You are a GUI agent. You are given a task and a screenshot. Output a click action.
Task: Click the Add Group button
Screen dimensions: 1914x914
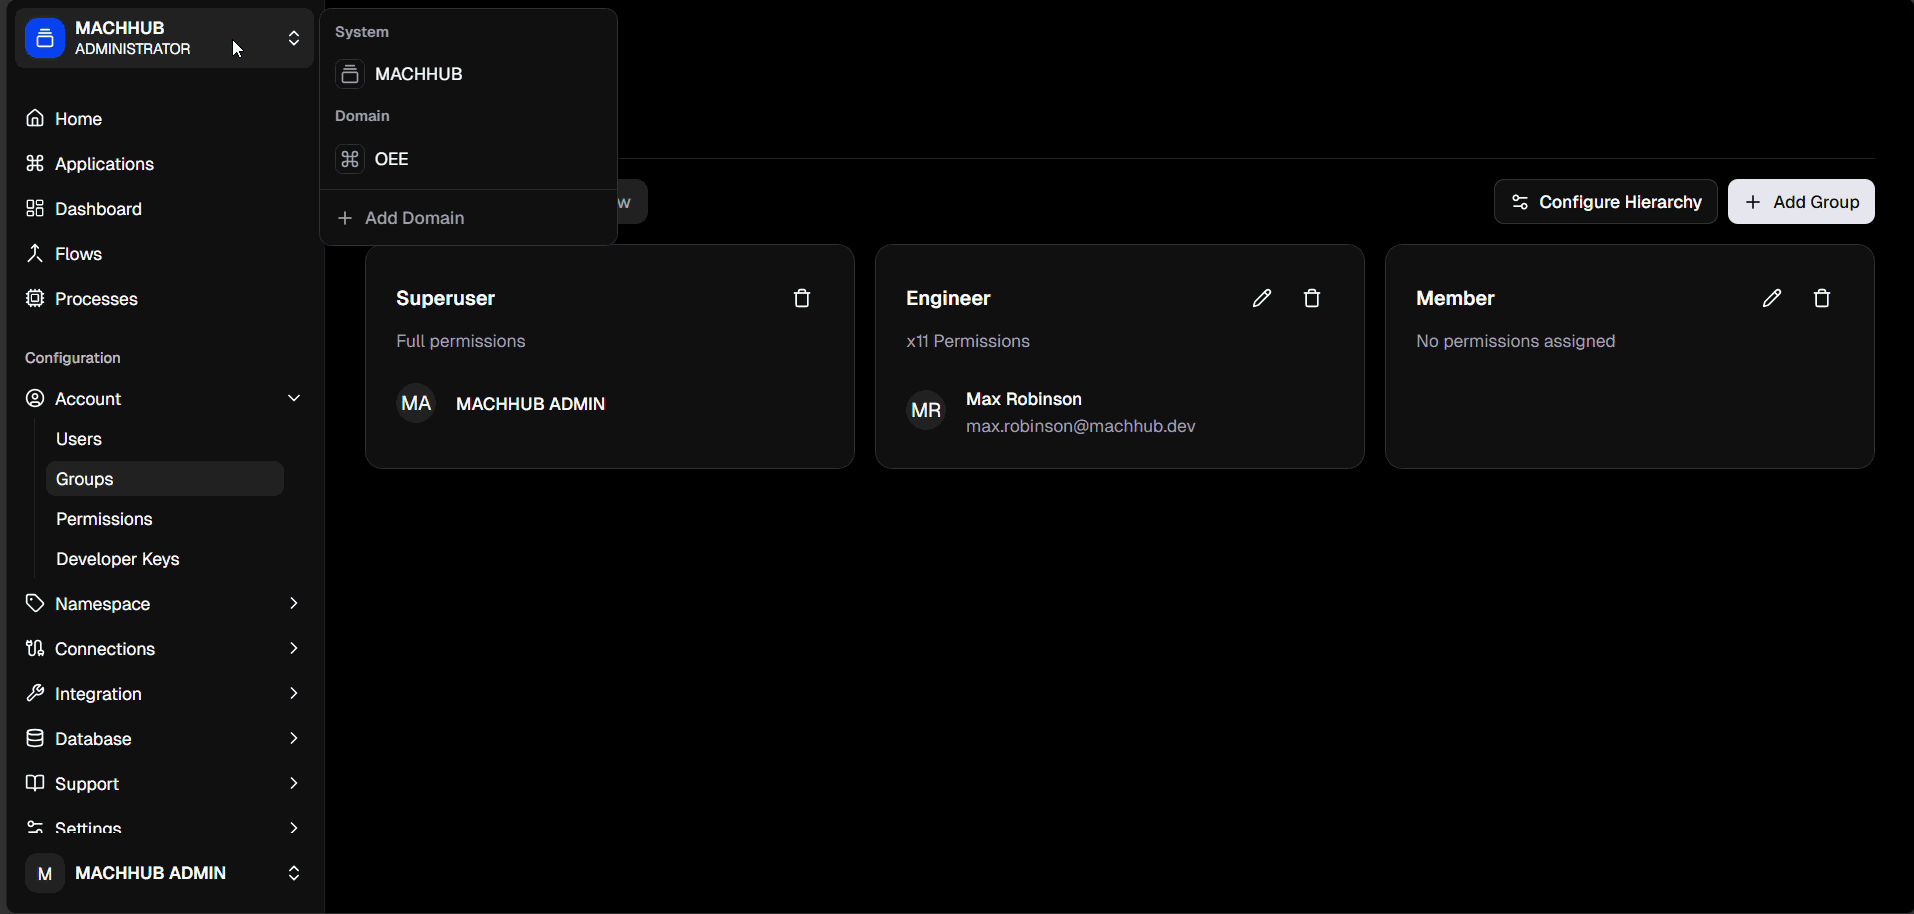(1801, 202)
